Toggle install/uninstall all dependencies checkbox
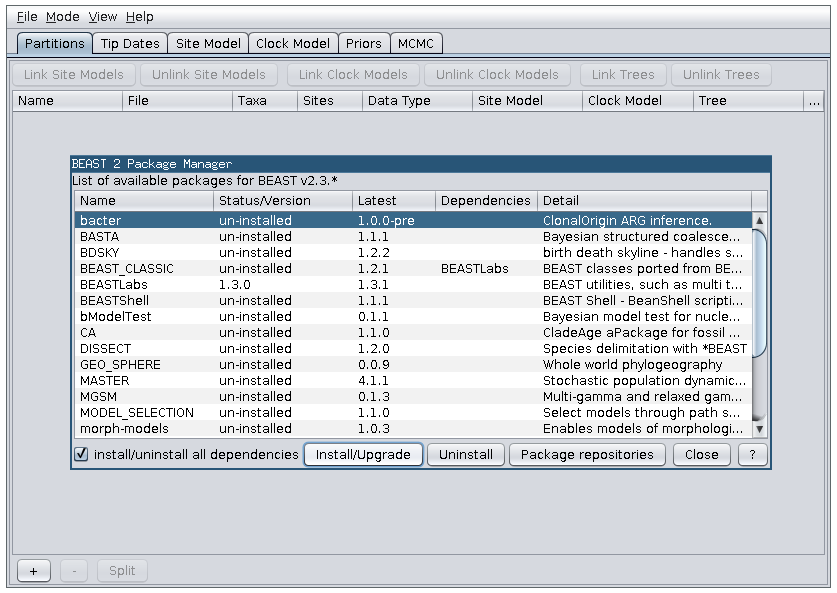 click(x=81, y=454)
